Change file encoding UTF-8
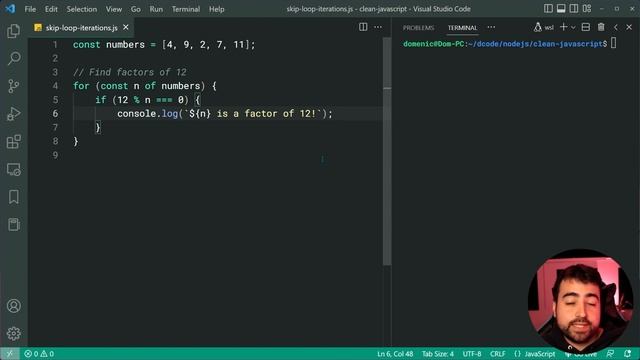Screen dimensions: 640x360 pos(472,354)
